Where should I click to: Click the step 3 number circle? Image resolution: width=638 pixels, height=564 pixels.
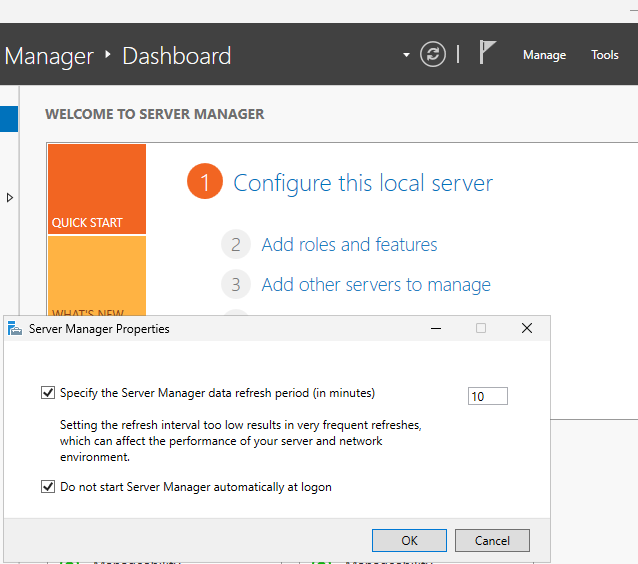tap(235, 285)
